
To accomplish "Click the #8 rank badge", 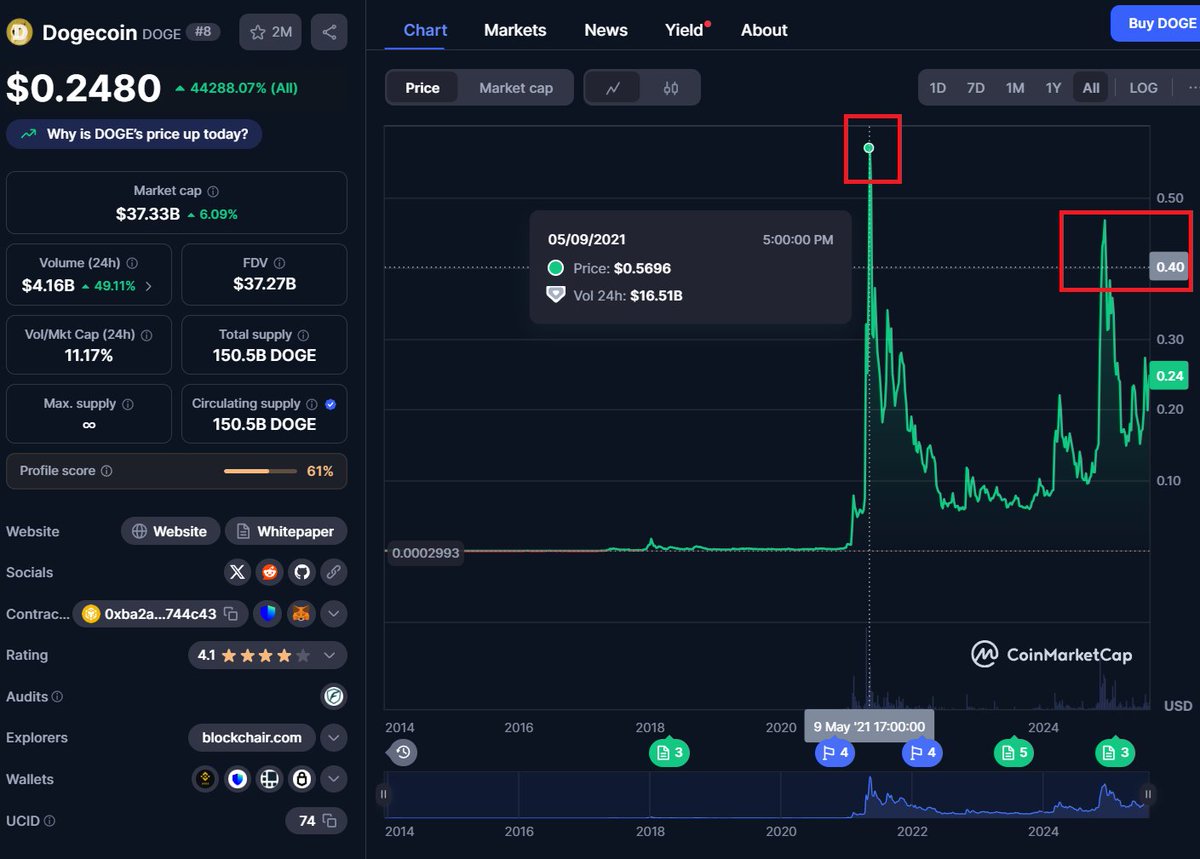I will (x=203, y=32).
